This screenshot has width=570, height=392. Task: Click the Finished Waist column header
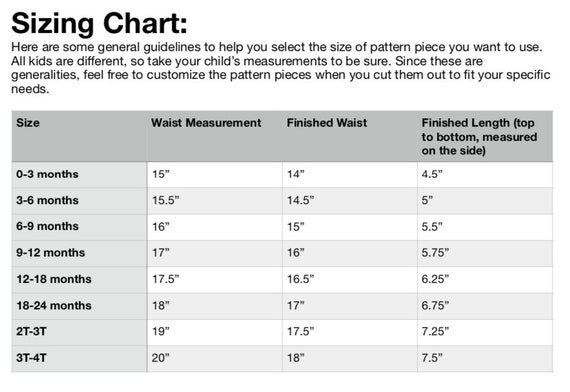point(327,123)
